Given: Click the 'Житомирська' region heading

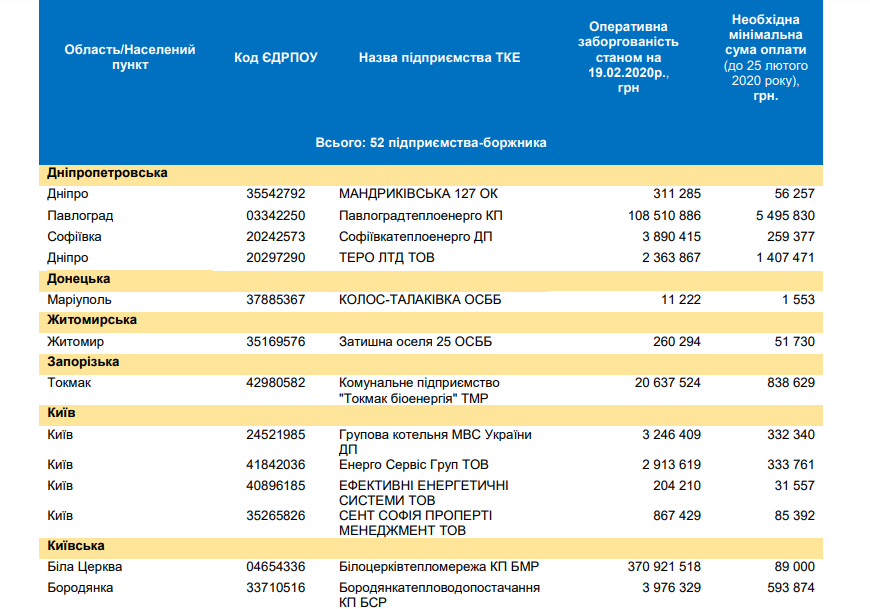Looking at the screenshot, I should [x=92, y=320].
